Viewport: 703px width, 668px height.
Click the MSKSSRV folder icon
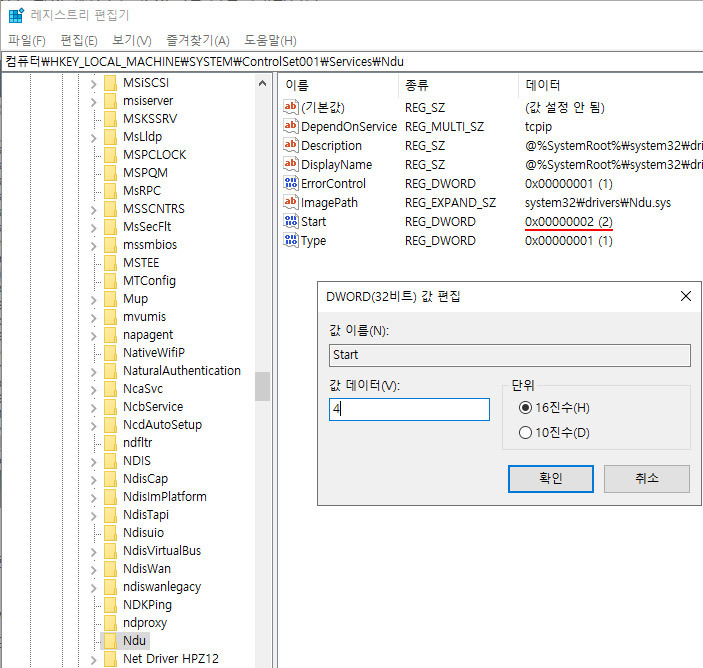coord(110,119)
